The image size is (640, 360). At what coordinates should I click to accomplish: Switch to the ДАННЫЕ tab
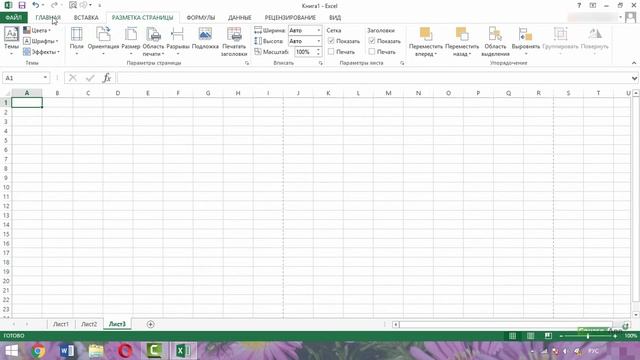tap(240, 18)
